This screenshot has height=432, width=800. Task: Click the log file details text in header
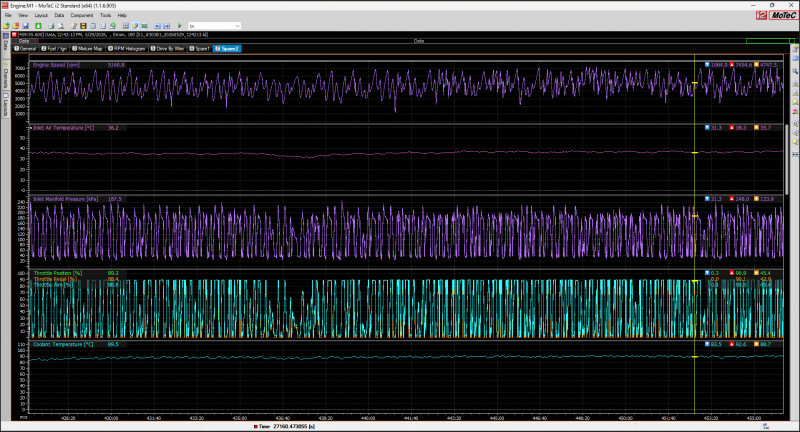pyautogui.click(x=112, y=35)
